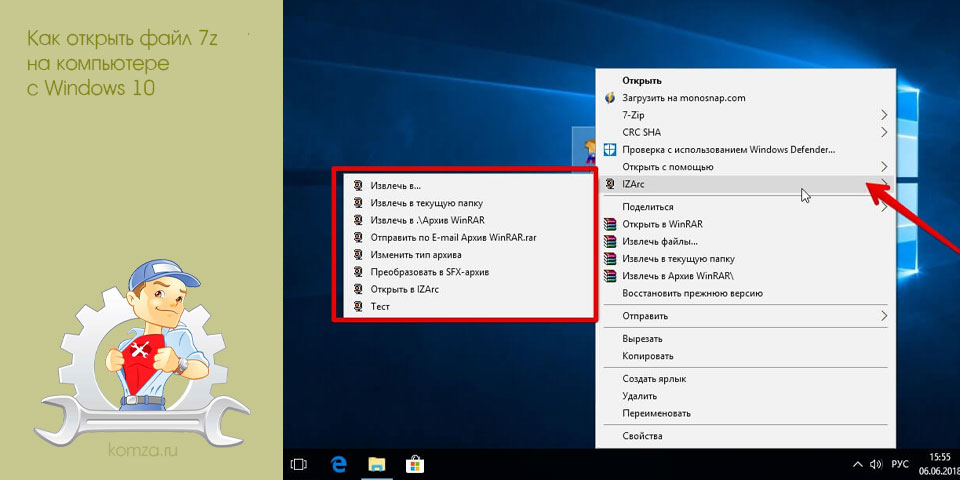This screenshot has height=480, width=960.
Task: Launch Microsoft Edge from the taskbar
Action: click(x=339, y=464)
